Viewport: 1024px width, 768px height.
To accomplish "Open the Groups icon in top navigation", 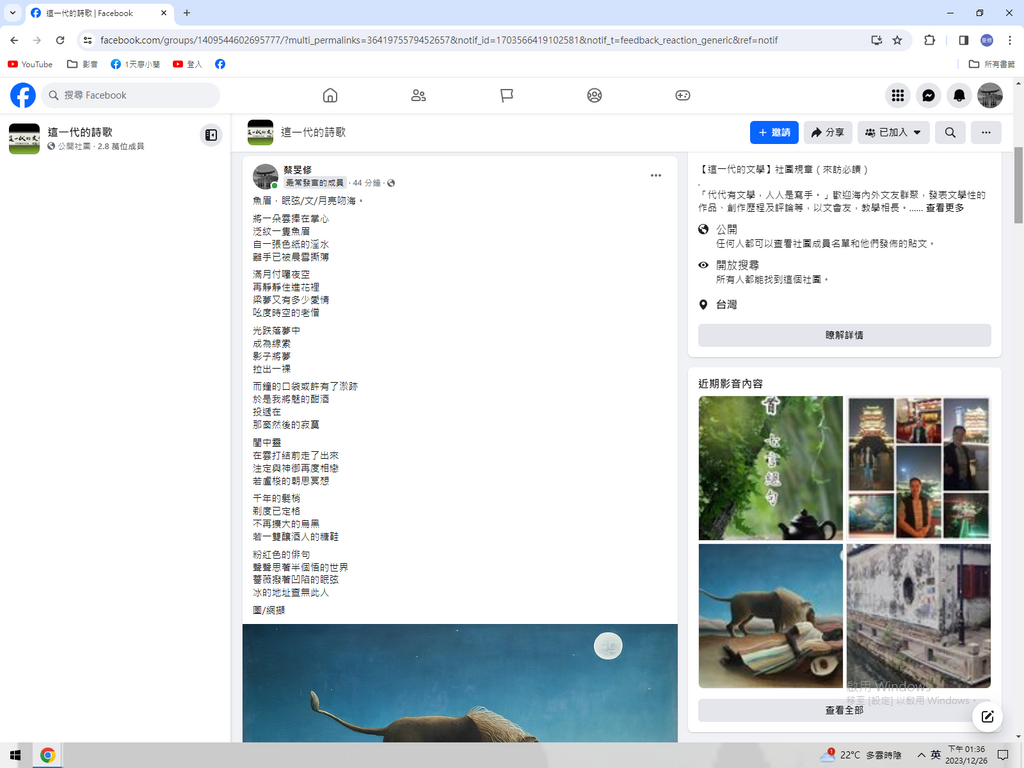I will pyautogui.click(x=594, y=95).
